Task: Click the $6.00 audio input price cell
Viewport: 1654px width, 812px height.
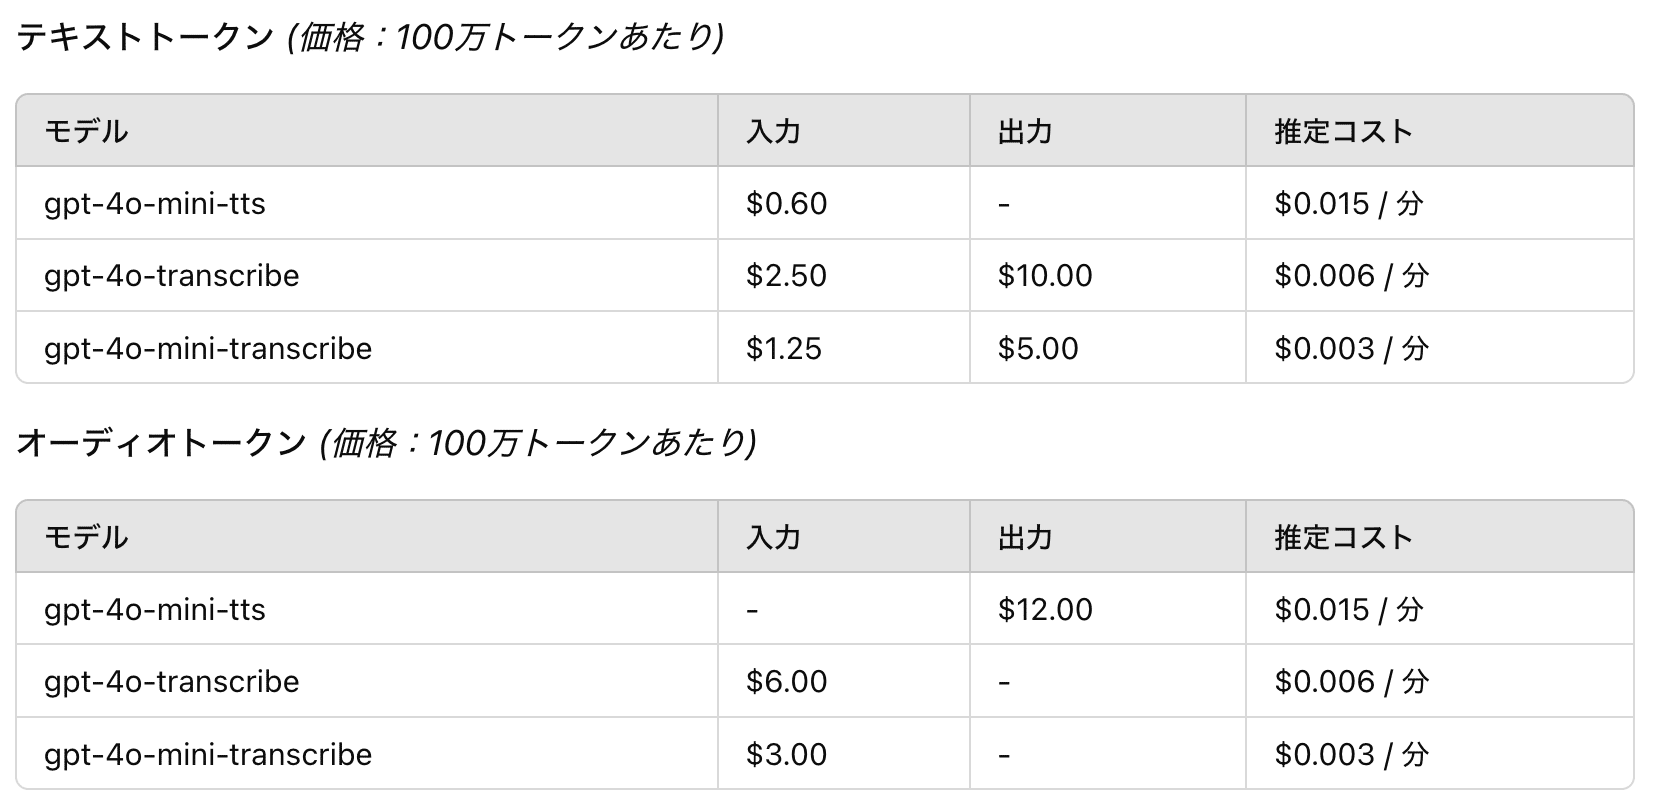Action: pos(787,682)
